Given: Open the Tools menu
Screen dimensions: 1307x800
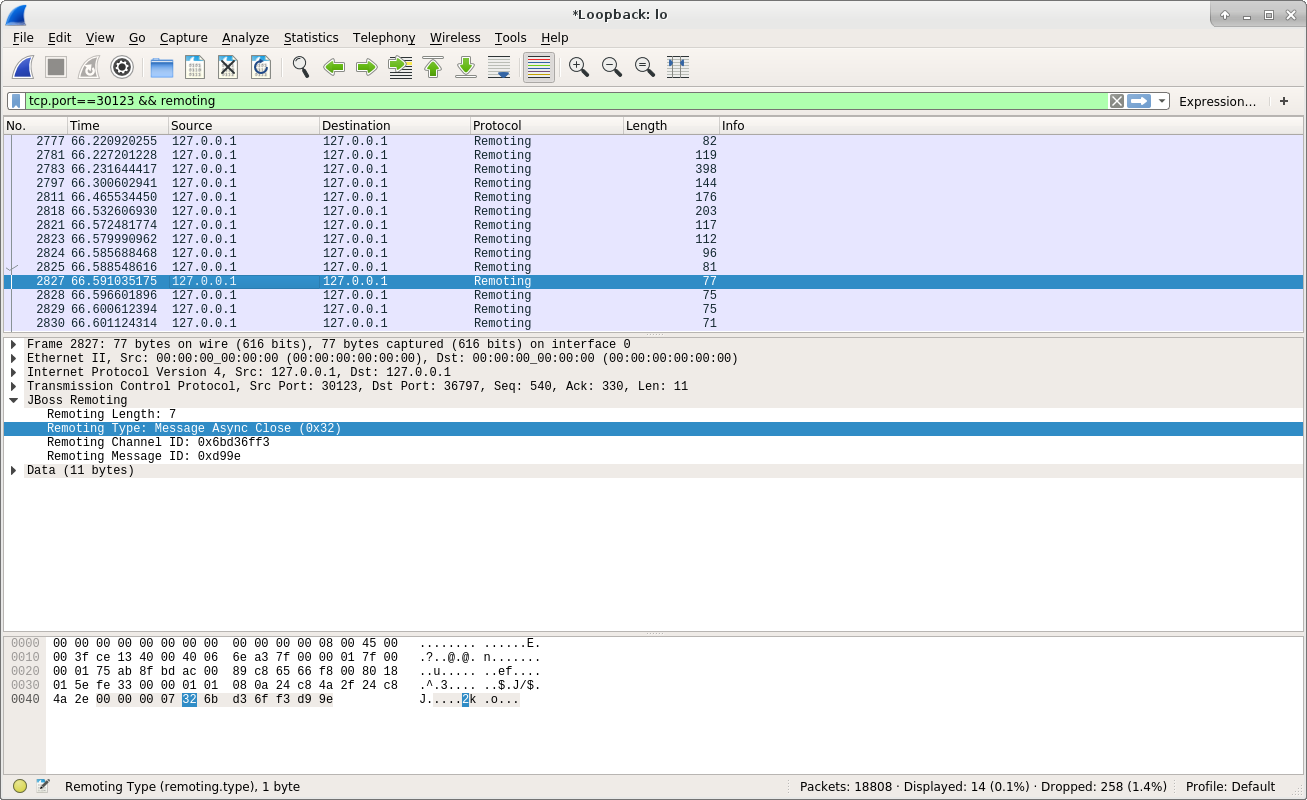Looking at the screenshot, I should pos(510,37).
